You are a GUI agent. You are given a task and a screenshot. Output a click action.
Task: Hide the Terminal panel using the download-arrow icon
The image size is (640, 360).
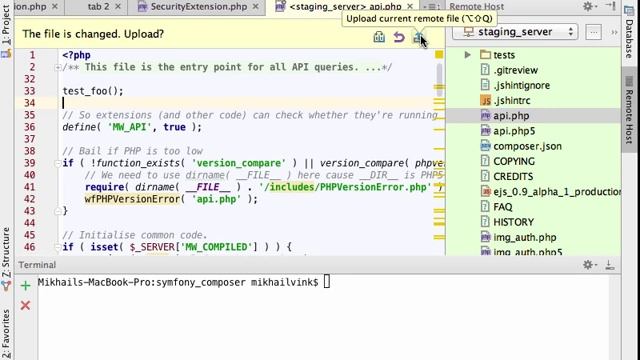tap(610, 265)
